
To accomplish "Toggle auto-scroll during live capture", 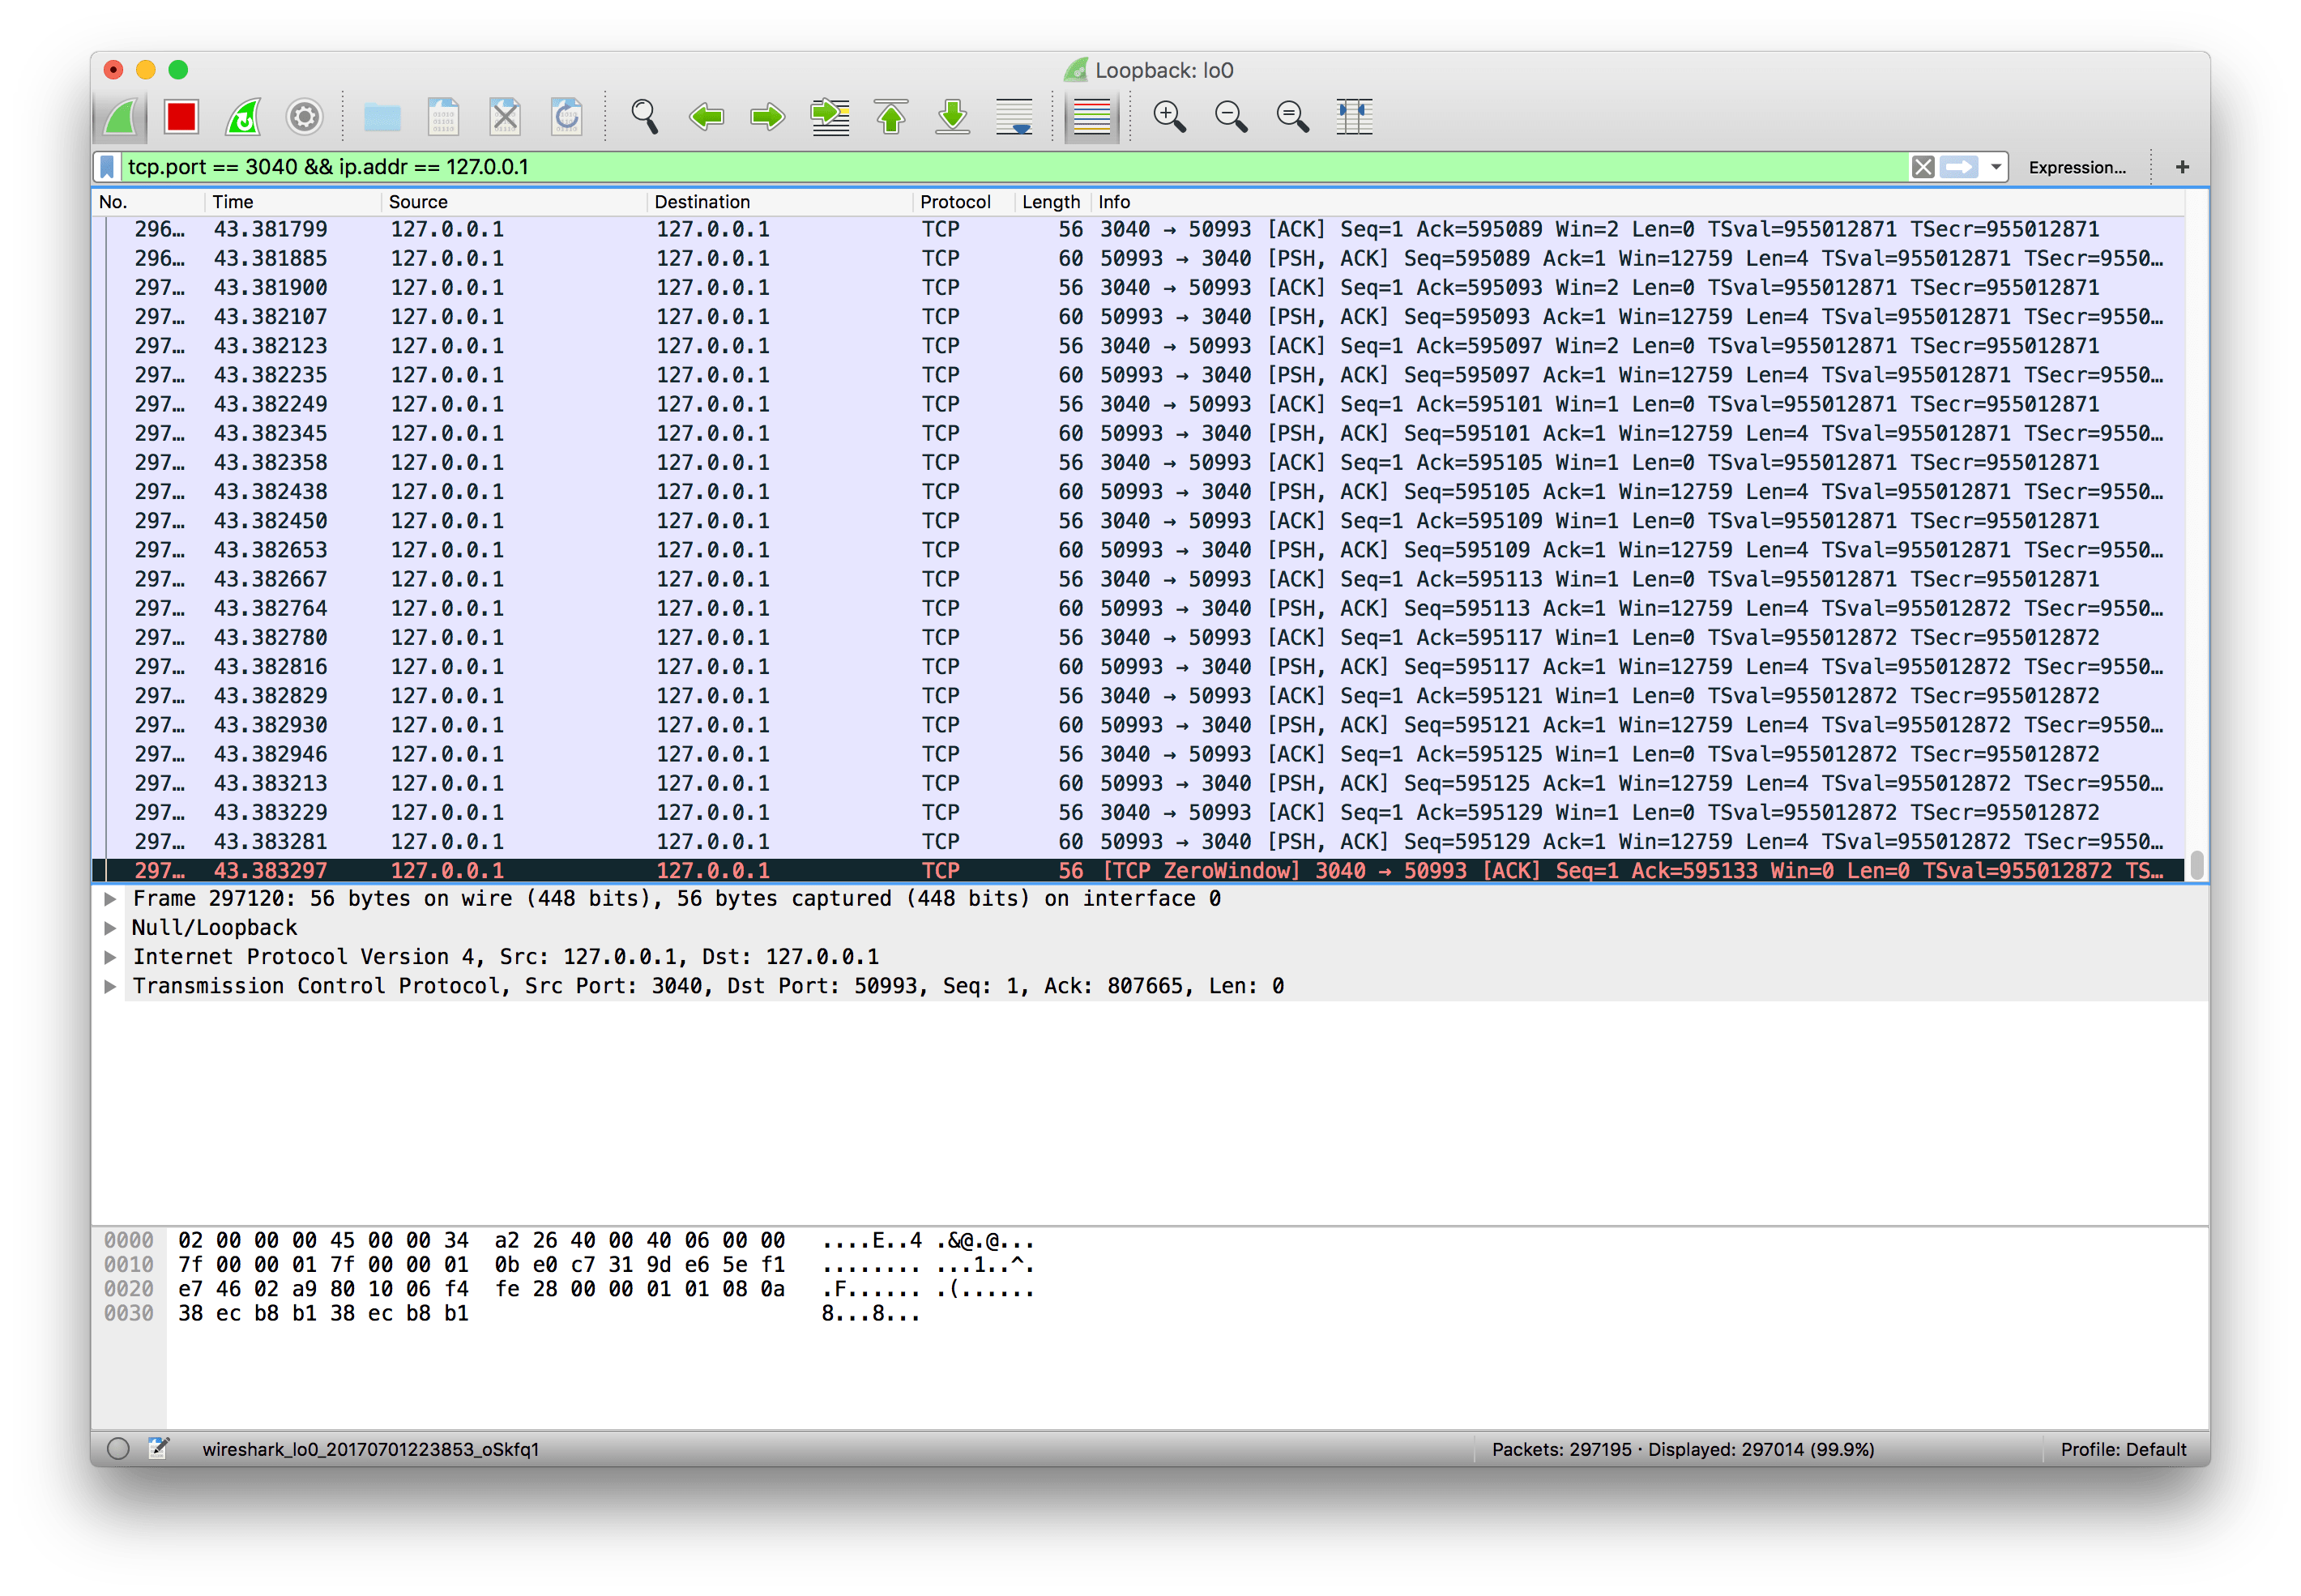I will pyautogui.click(x=1014, y=117).
